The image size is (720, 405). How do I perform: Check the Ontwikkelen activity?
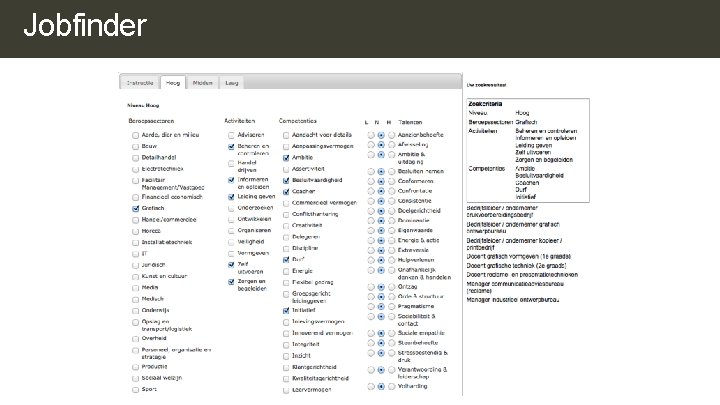(231, 219)
